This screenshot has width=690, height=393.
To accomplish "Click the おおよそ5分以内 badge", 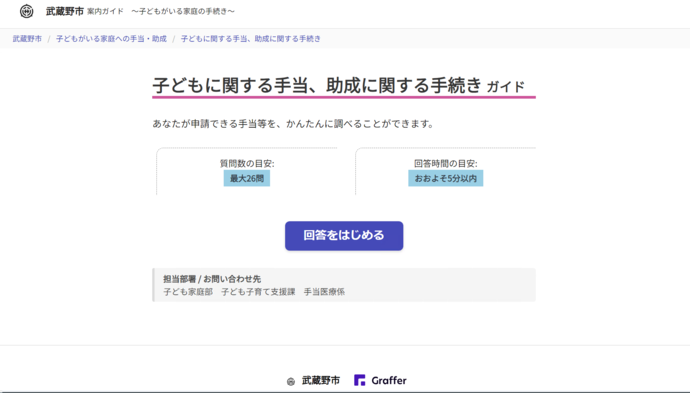I will point(445,178).
